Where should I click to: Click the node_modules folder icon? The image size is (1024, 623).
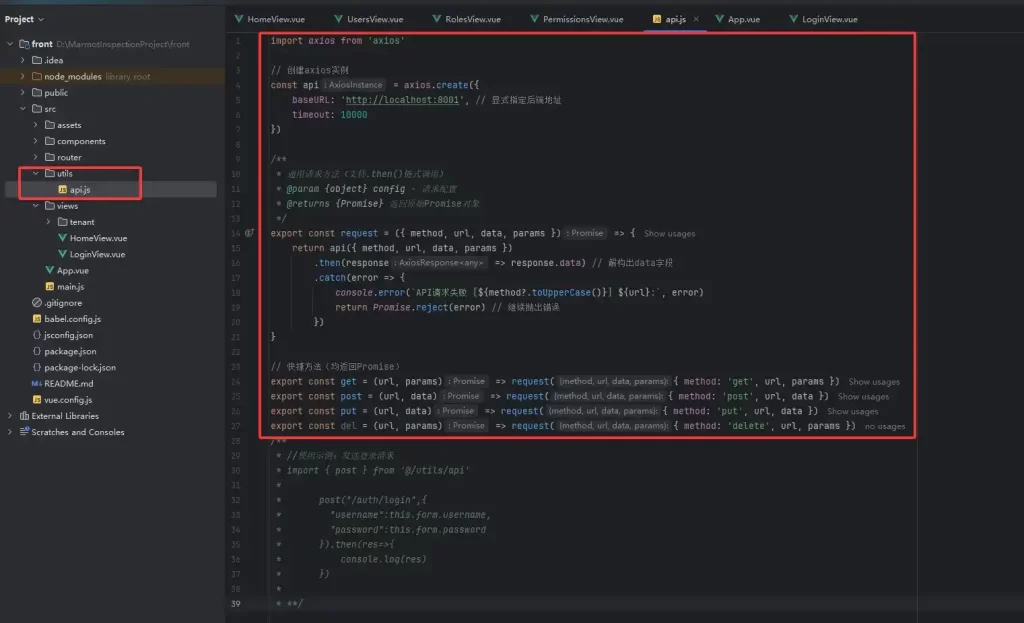(x=37, y=76)
